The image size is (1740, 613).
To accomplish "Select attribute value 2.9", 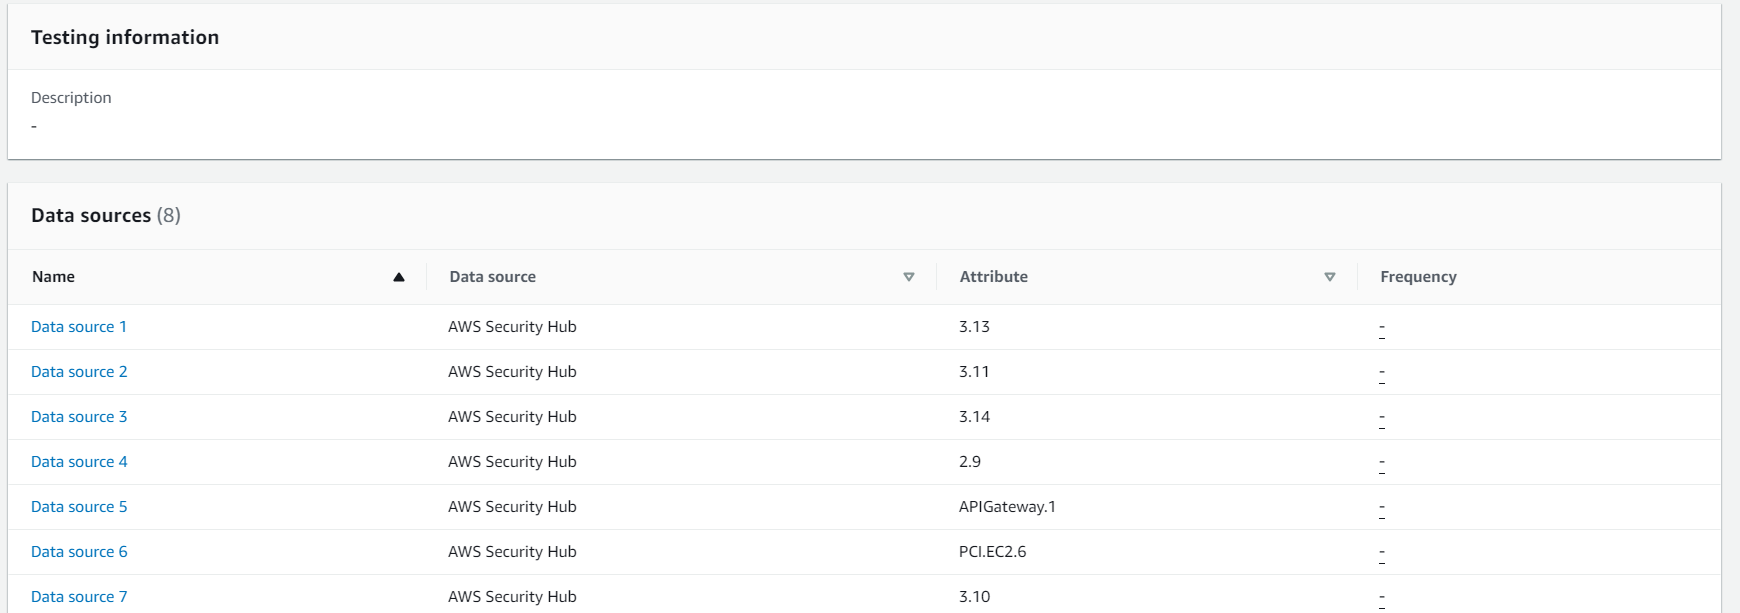I will [x=970, y=462].
